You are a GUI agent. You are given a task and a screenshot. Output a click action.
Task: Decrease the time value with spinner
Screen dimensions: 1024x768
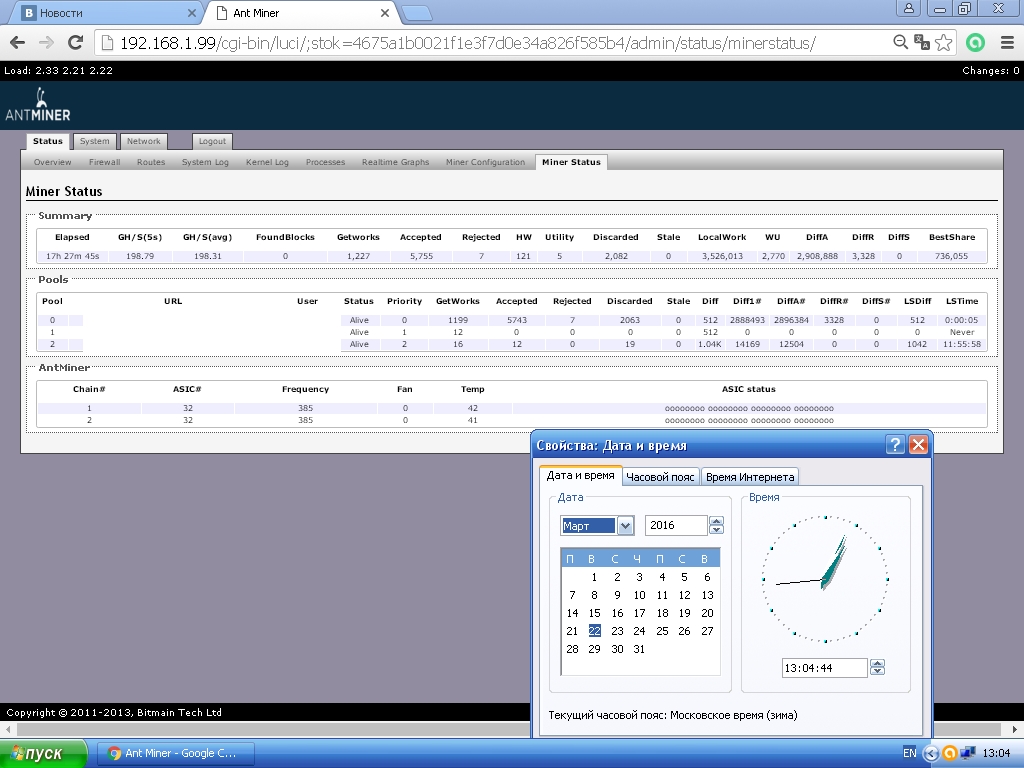click(x=877, y=672)
